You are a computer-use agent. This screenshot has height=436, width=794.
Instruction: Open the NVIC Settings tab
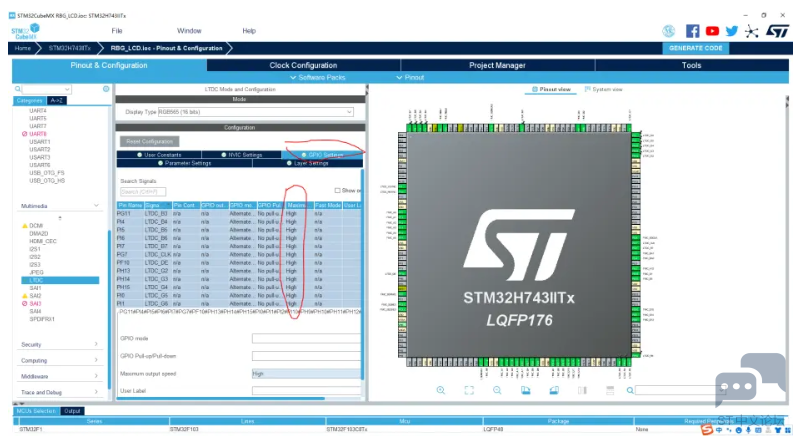[x=242, y=154]
